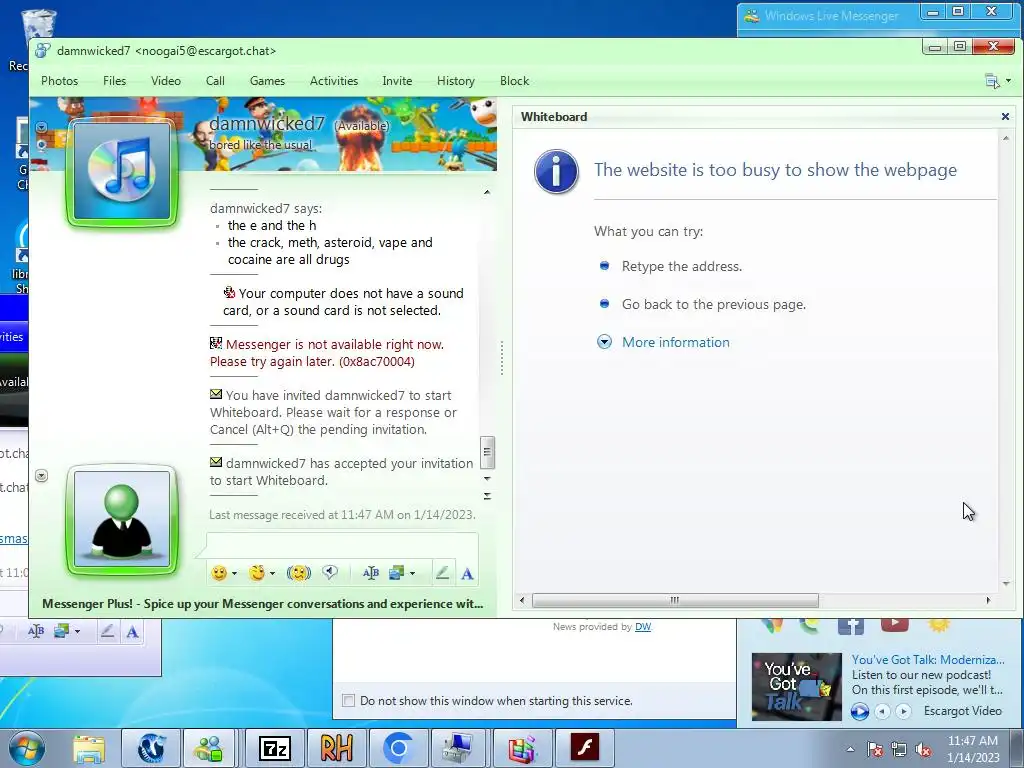Click the You've Got Talk thumbnail
This screenshot has height=768, width=1024.
pyautogui.click(x=797, y=687)
